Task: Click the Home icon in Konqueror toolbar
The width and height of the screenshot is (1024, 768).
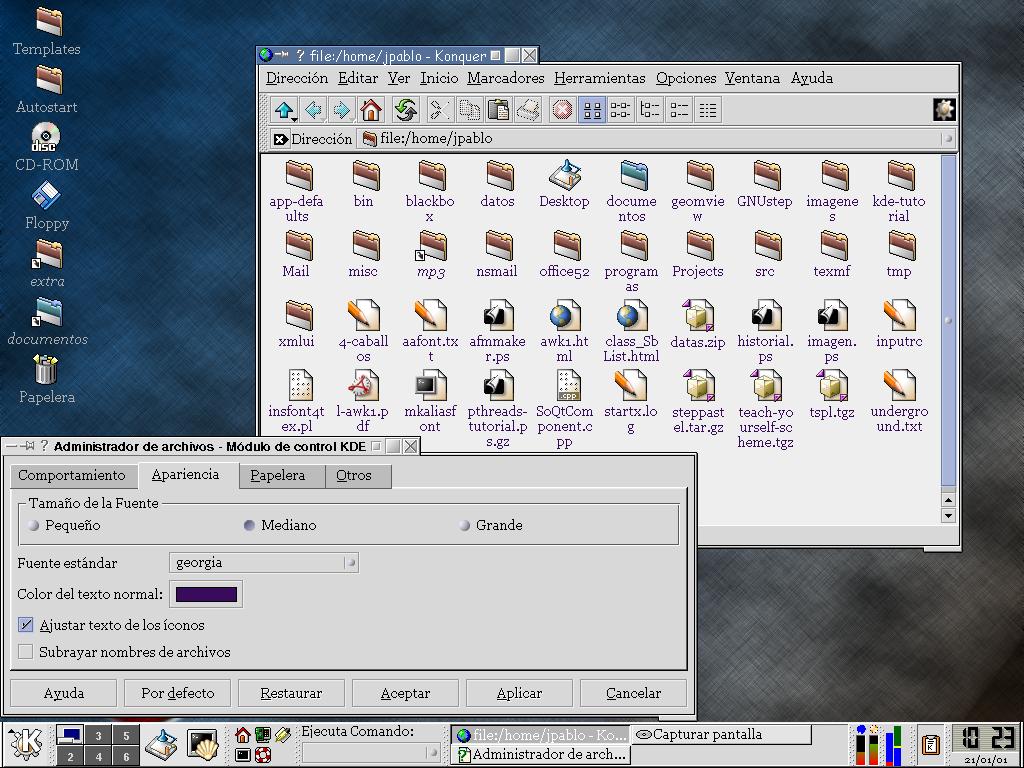Action: (x=371, y=110)
